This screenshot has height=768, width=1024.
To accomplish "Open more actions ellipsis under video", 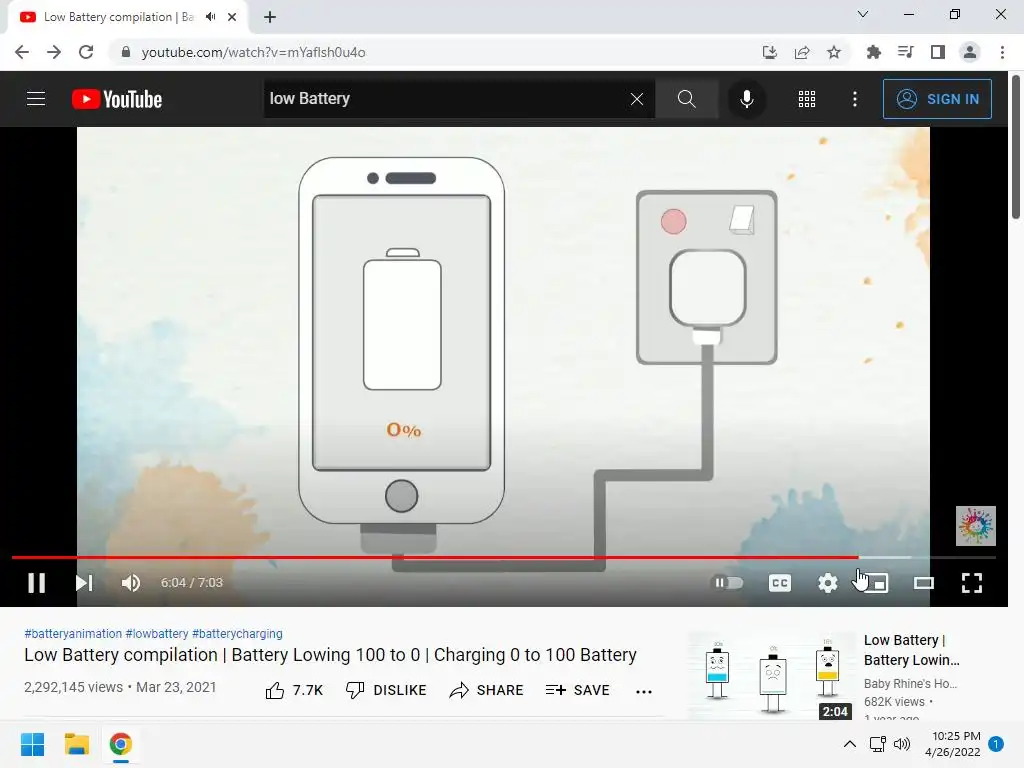I will click(x=644, y=692).
